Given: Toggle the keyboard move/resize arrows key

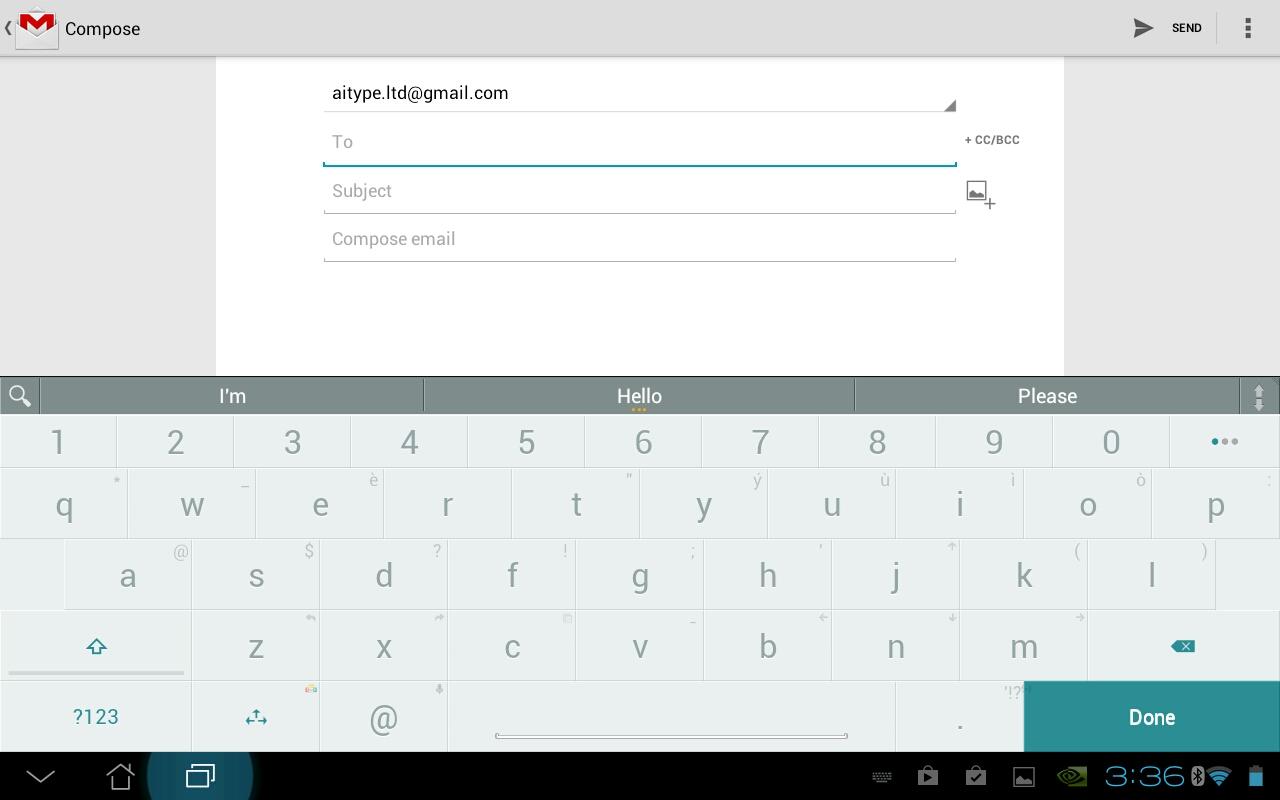Looking at the screenshot, I should tap(256, 717).
